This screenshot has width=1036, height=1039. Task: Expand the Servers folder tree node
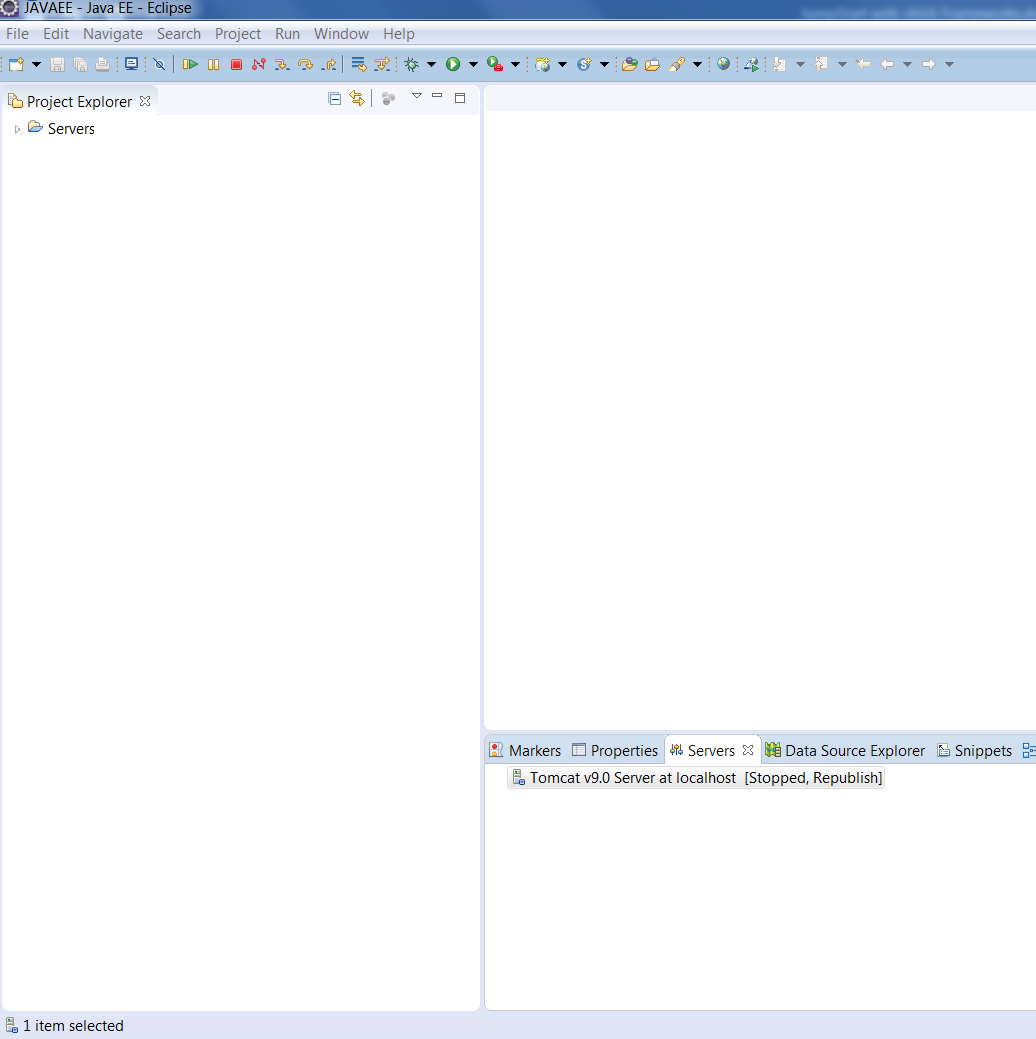17,129
